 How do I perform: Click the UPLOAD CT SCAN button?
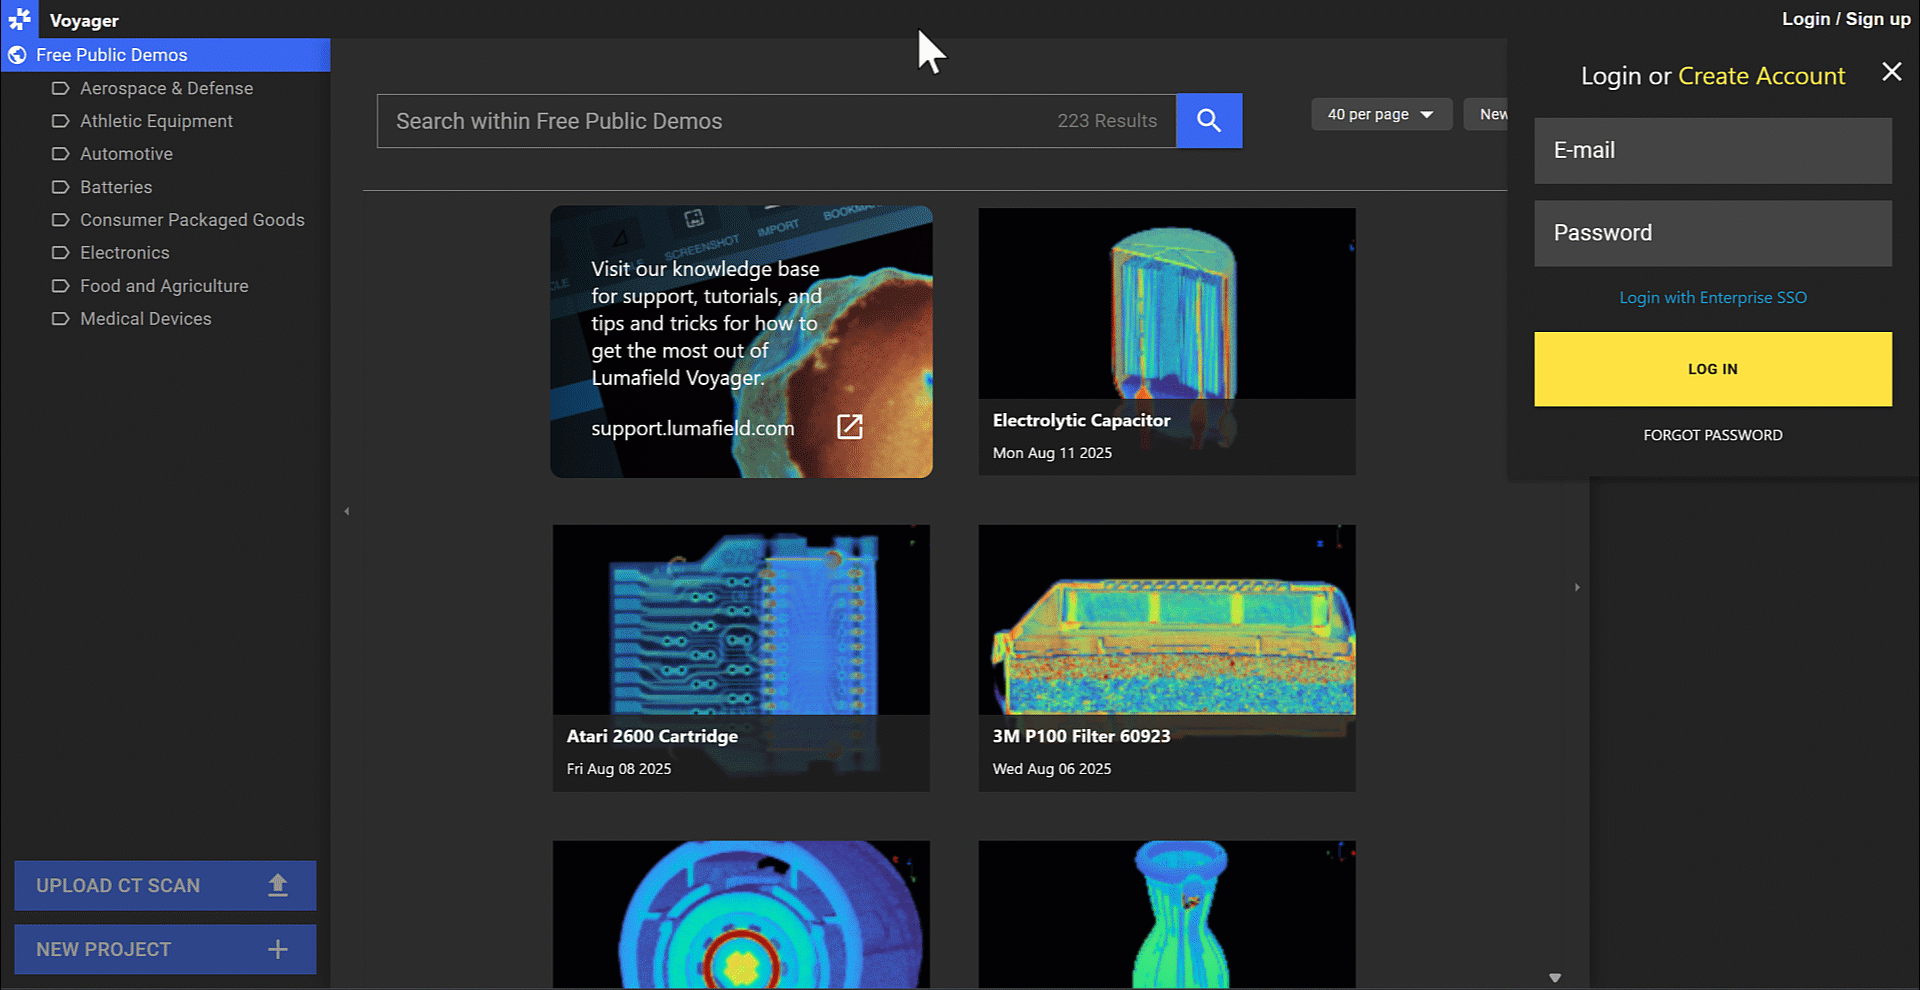165,886
